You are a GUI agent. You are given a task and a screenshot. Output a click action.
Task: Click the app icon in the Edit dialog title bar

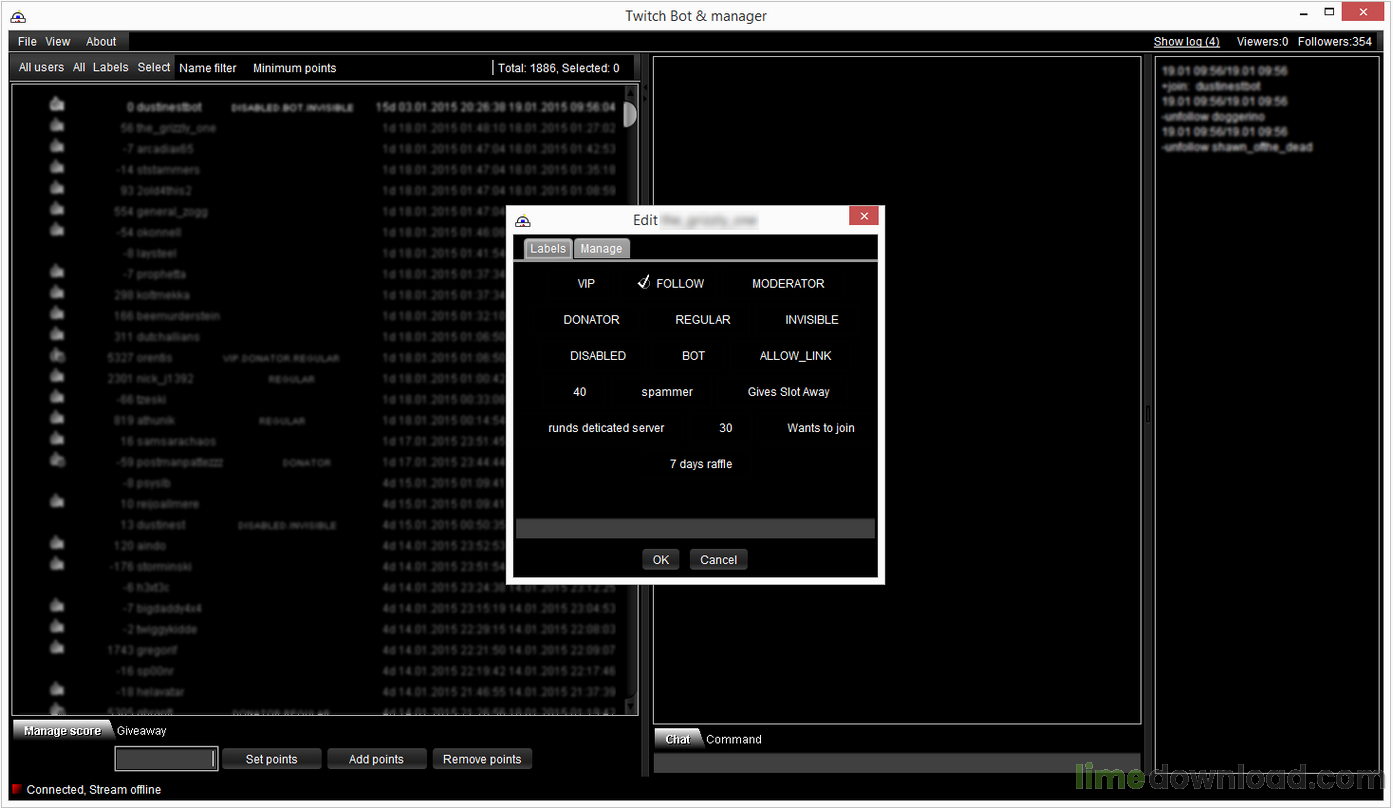pyautogui.click(x=522, y=220)
